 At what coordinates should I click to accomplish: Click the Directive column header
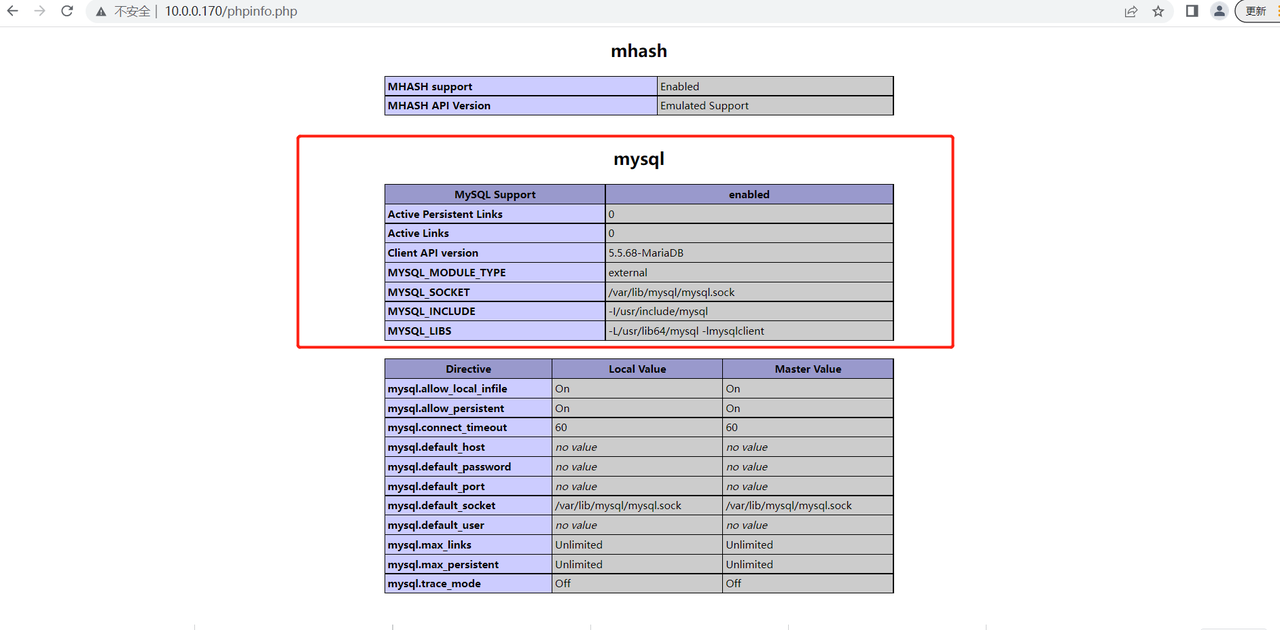click(x=468, y=369)
